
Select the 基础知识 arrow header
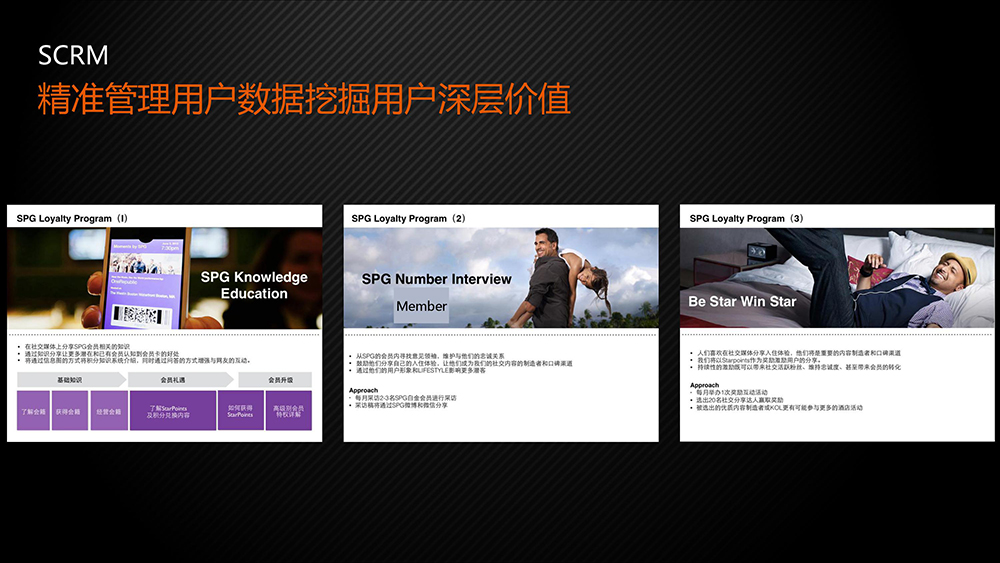point(71,380)
